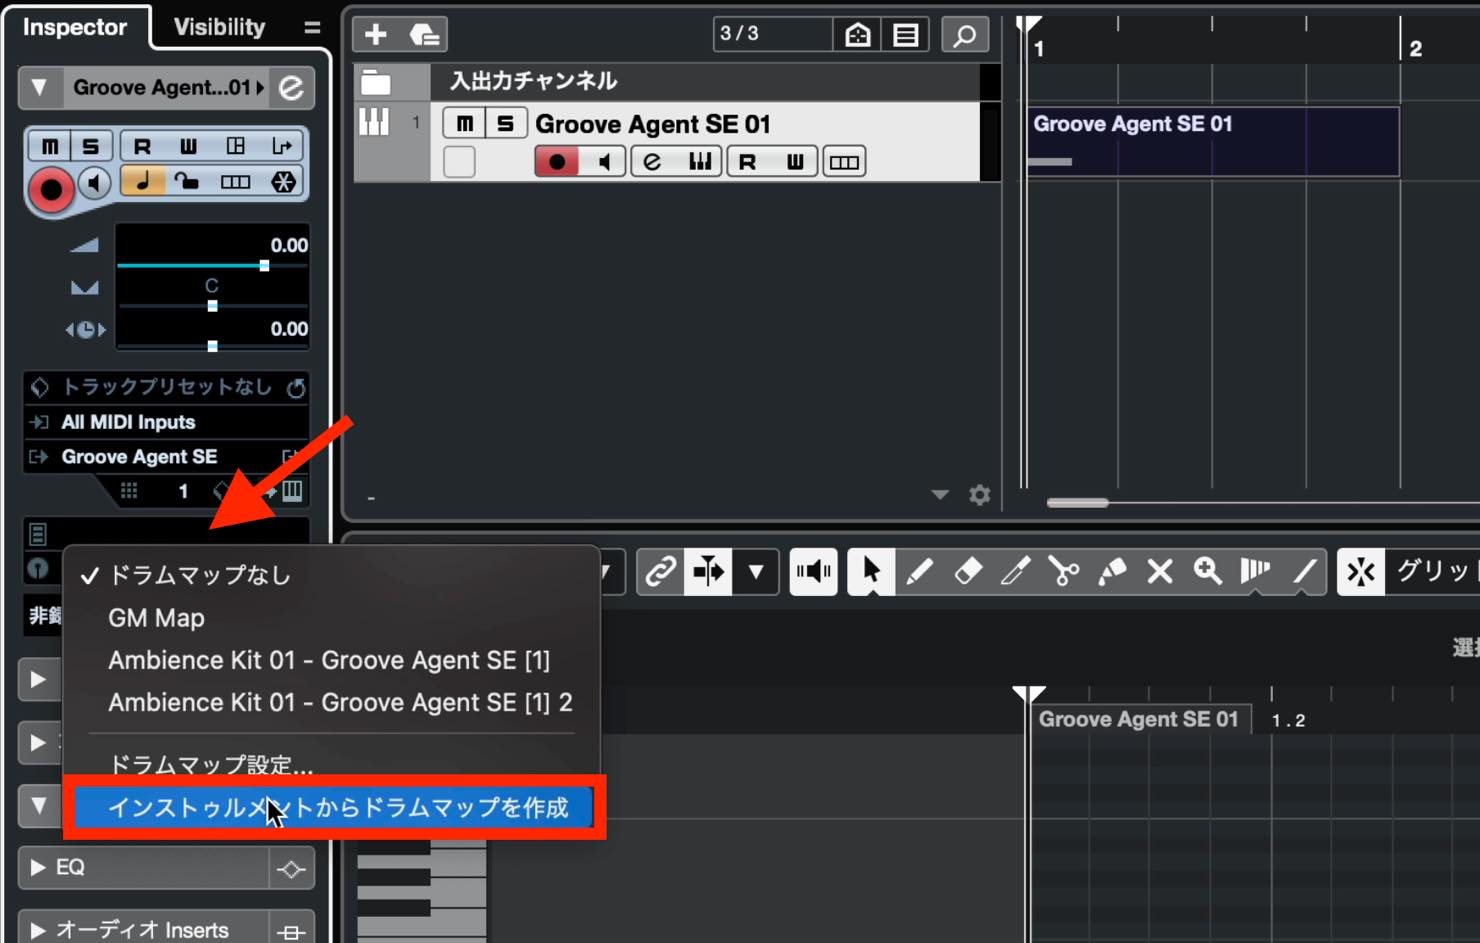Click the lane display button on track row

(x=844, y=161)
